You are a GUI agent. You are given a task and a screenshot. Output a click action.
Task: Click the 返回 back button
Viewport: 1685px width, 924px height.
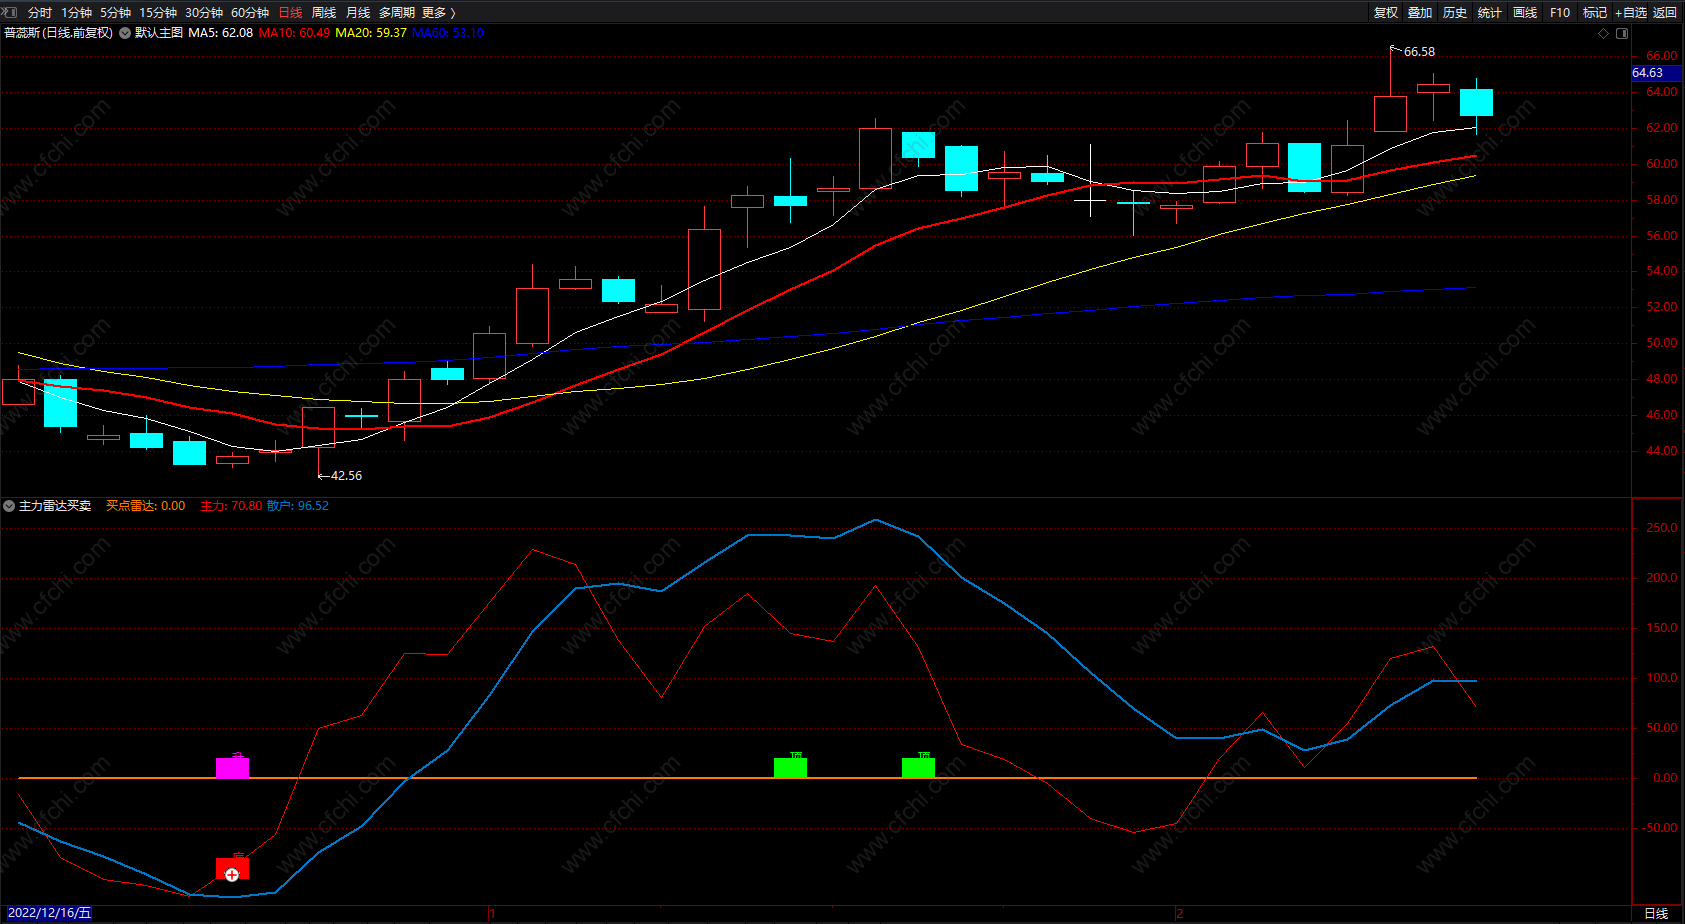[x=1665, y=13]
